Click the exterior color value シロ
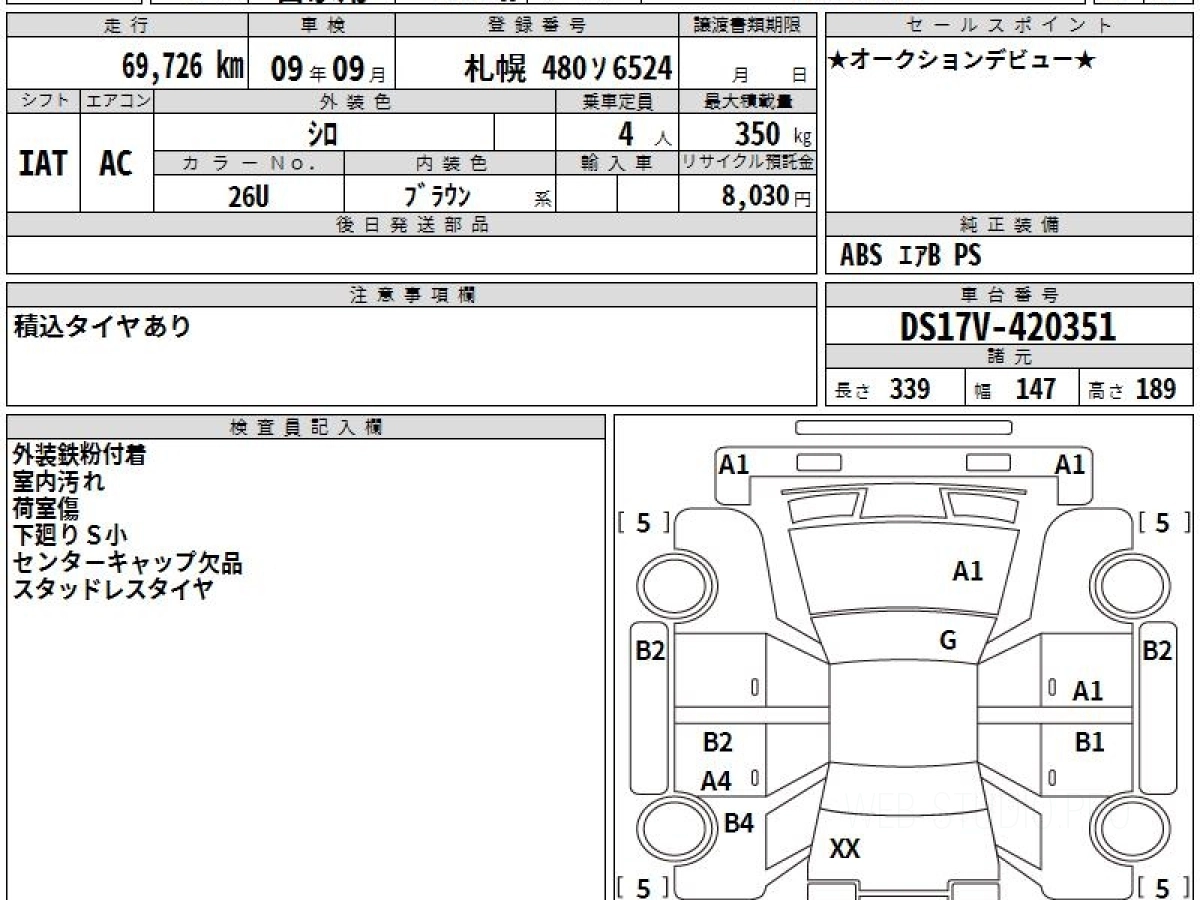1200x900 pixels. tap(322, 132)
